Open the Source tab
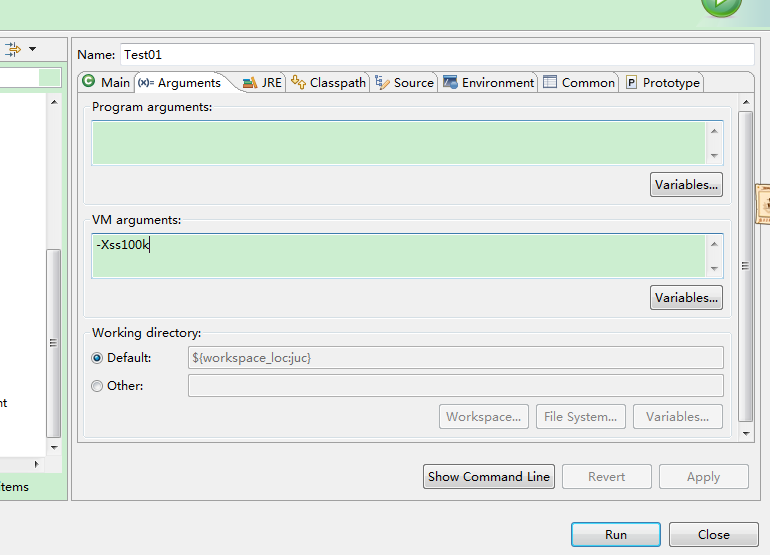Image resolution: width=770 pixels, height=555 pixels. (x=404, y=83)
